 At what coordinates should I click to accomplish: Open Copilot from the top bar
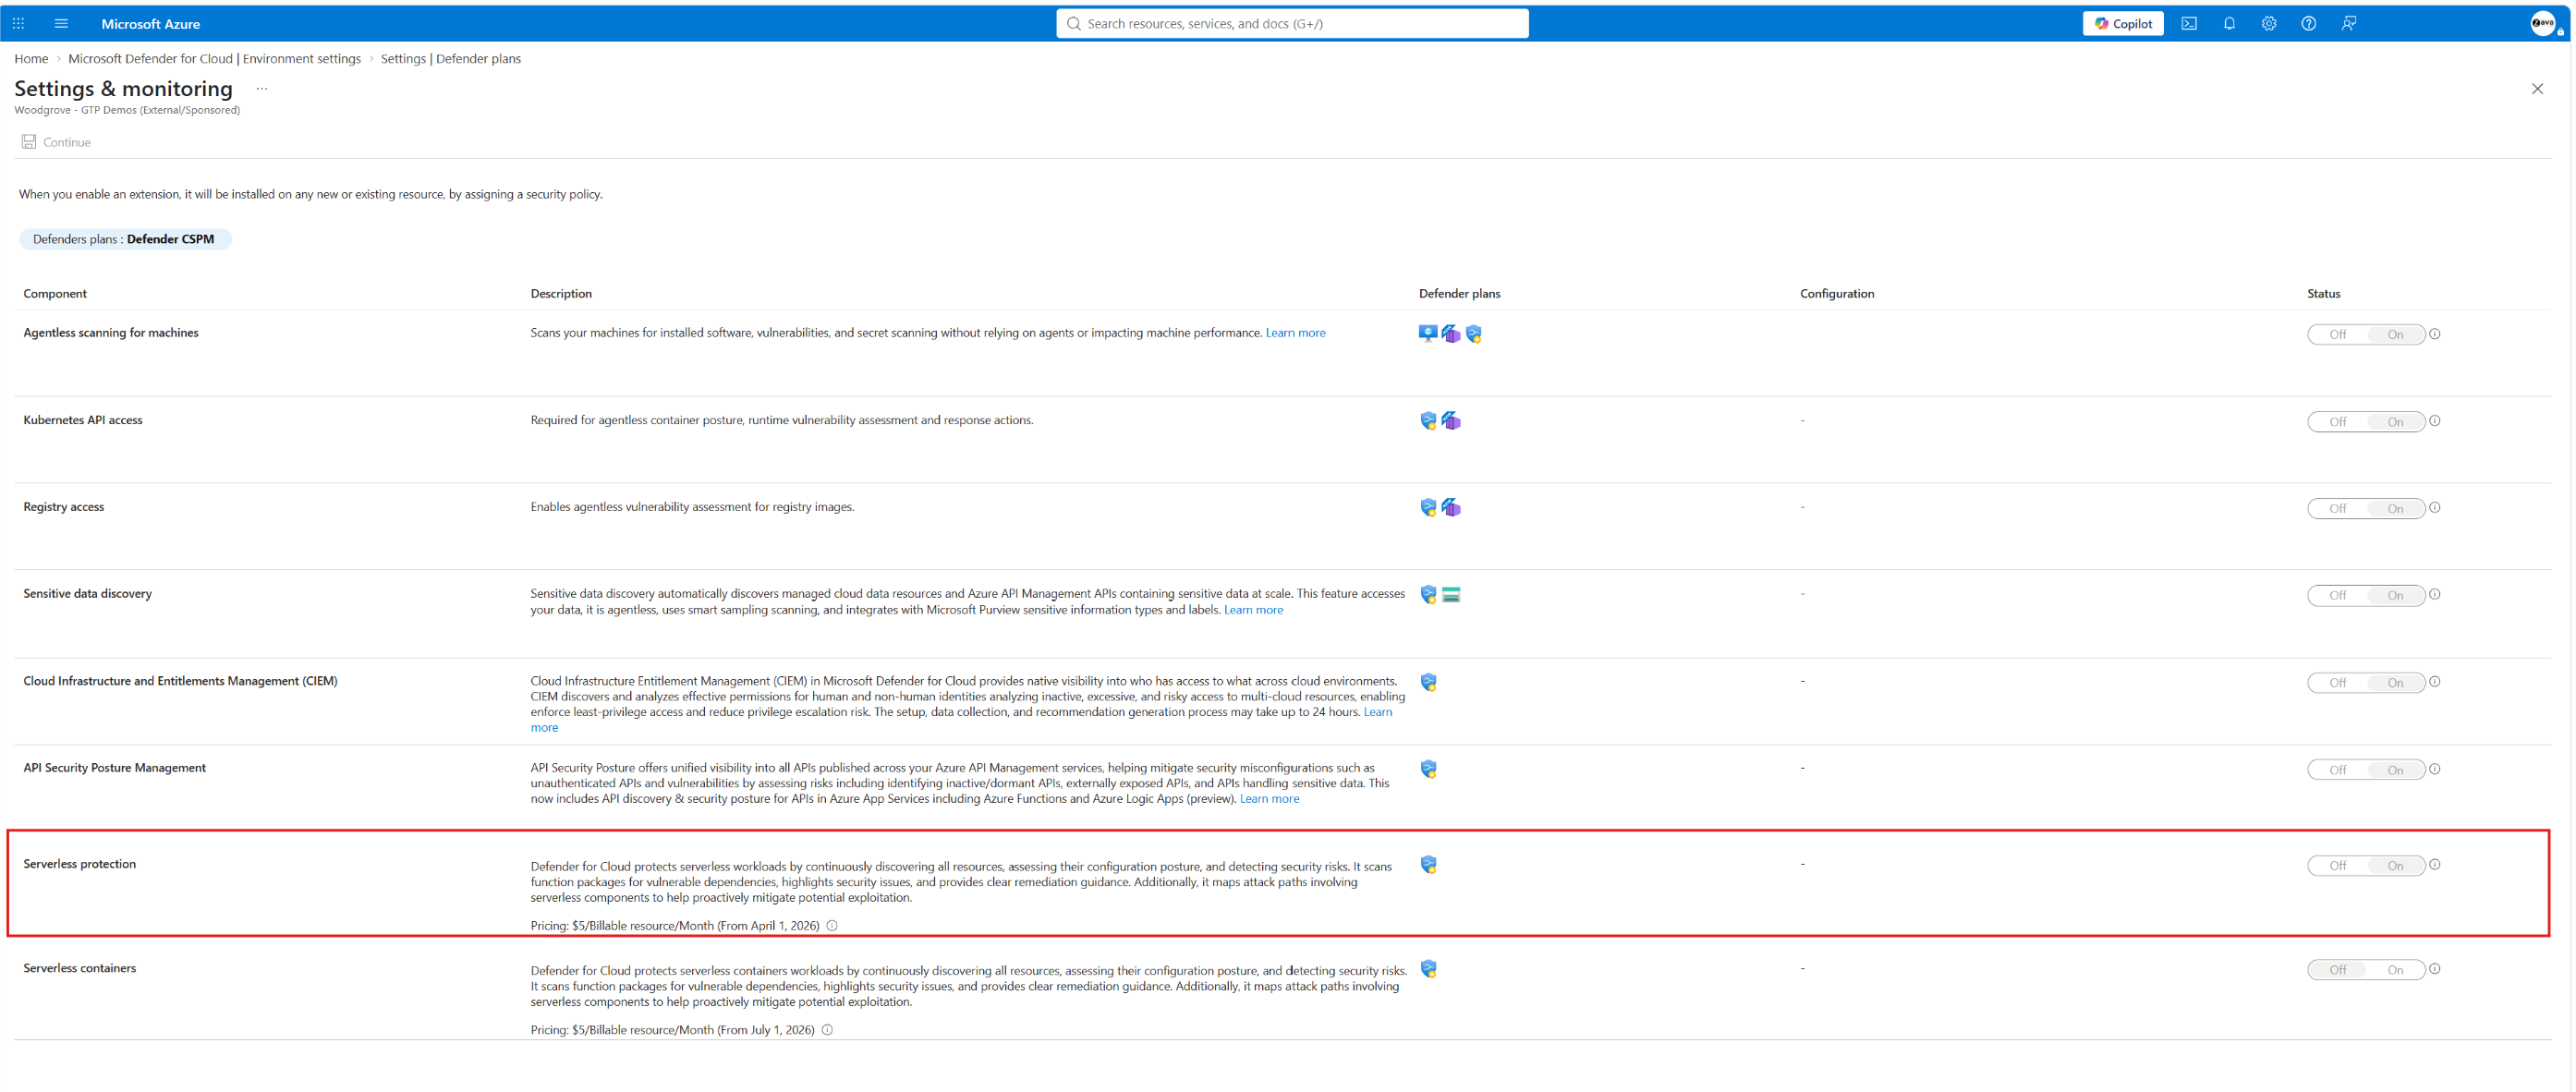2123,24
